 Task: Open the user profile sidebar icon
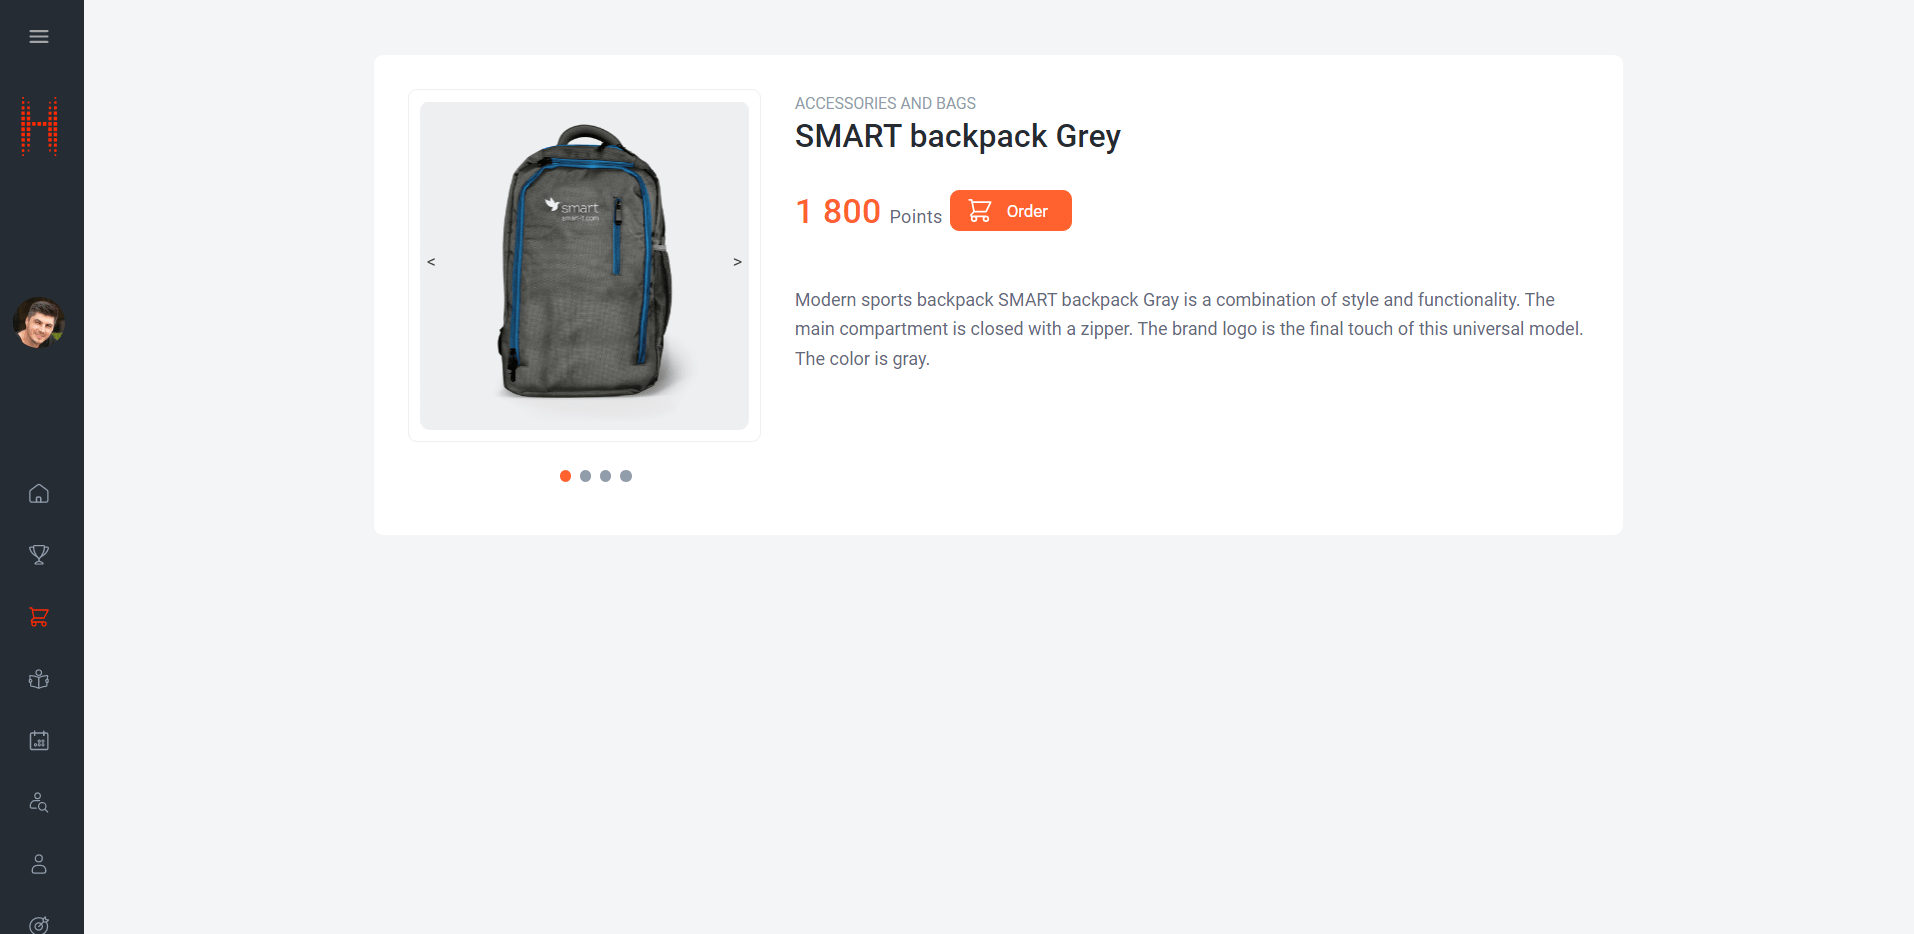[39, 864]
